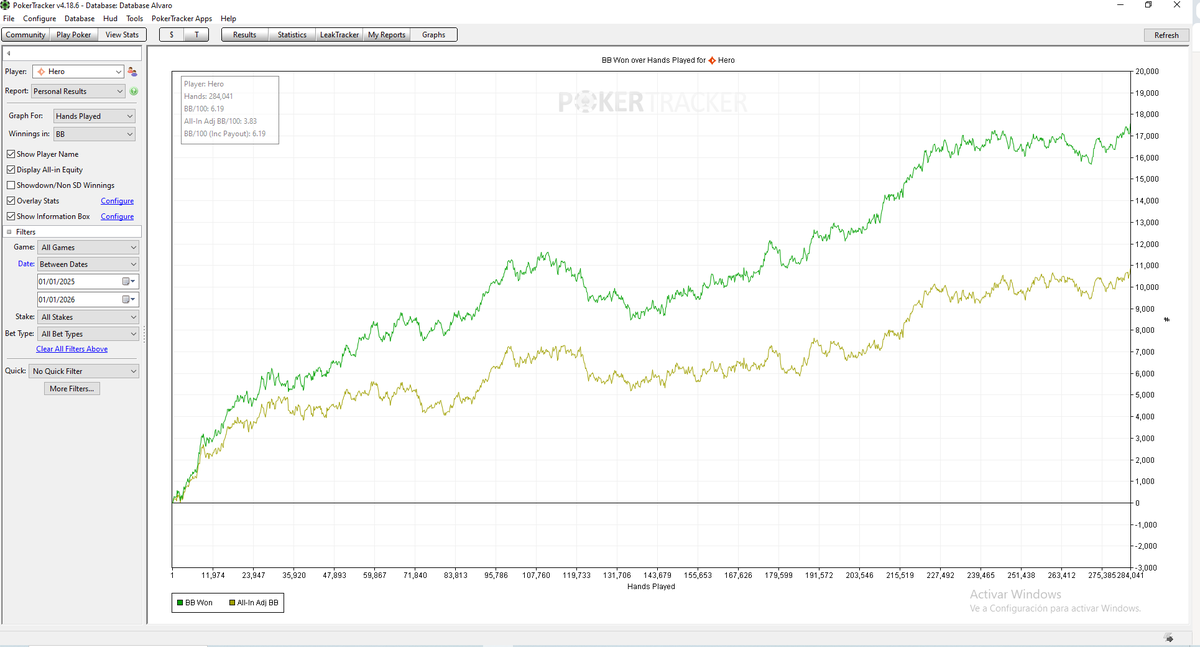Click the PokerTracker app icon in the title bar
The width and height of the screenshot is (1200, 647).
pos(6,6)
